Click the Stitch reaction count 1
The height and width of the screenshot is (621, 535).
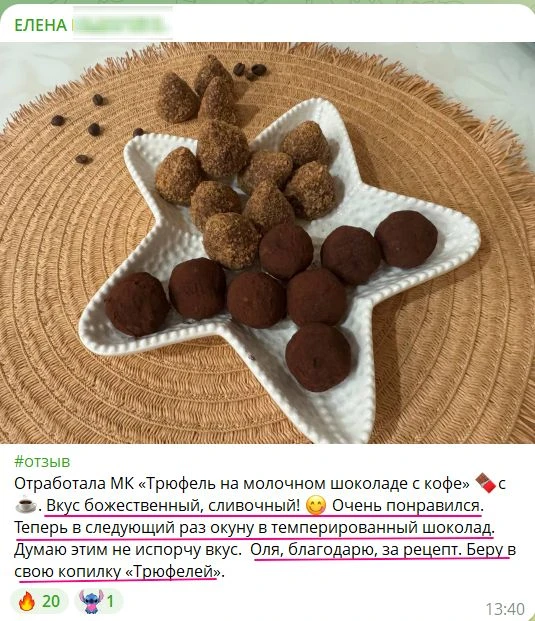[110, 601]
